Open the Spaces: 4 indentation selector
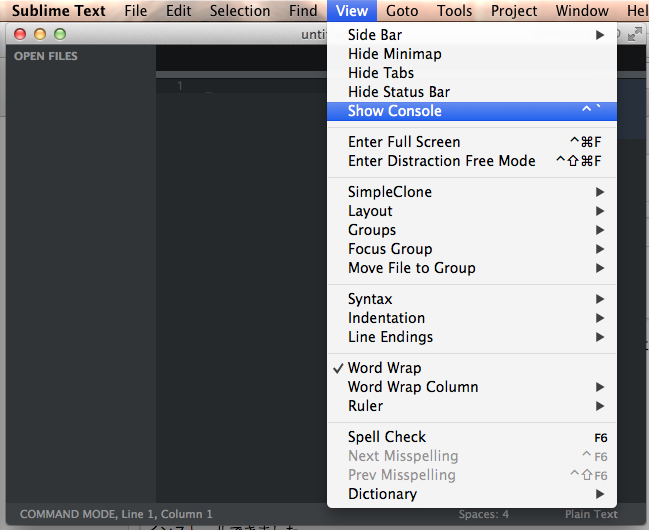This screenshot has width=649, height=530. point(483,514)
